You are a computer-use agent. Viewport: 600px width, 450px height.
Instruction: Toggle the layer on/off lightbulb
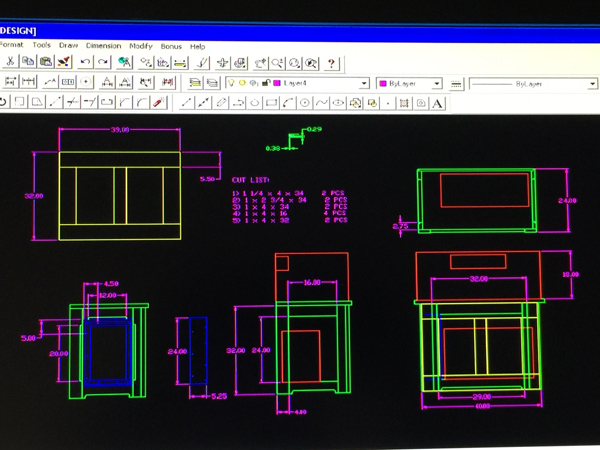coord(231,84)
